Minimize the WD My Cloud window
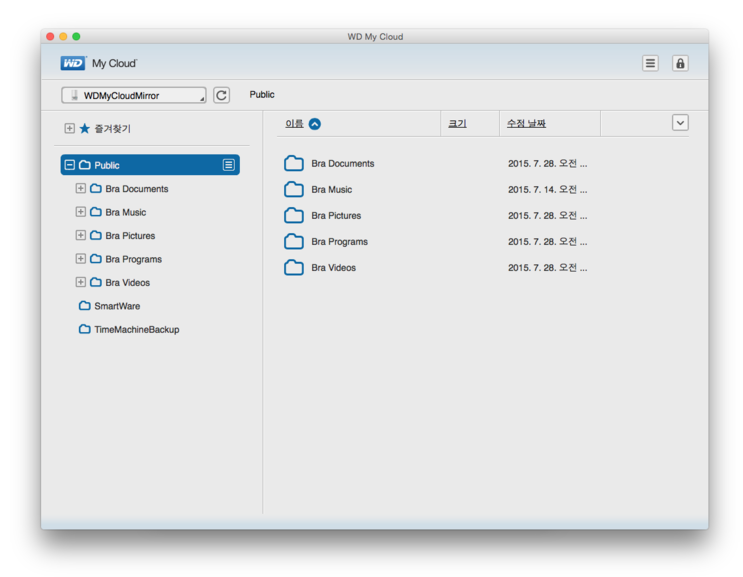This screenshot has width=743, height=577. point(63,36)
